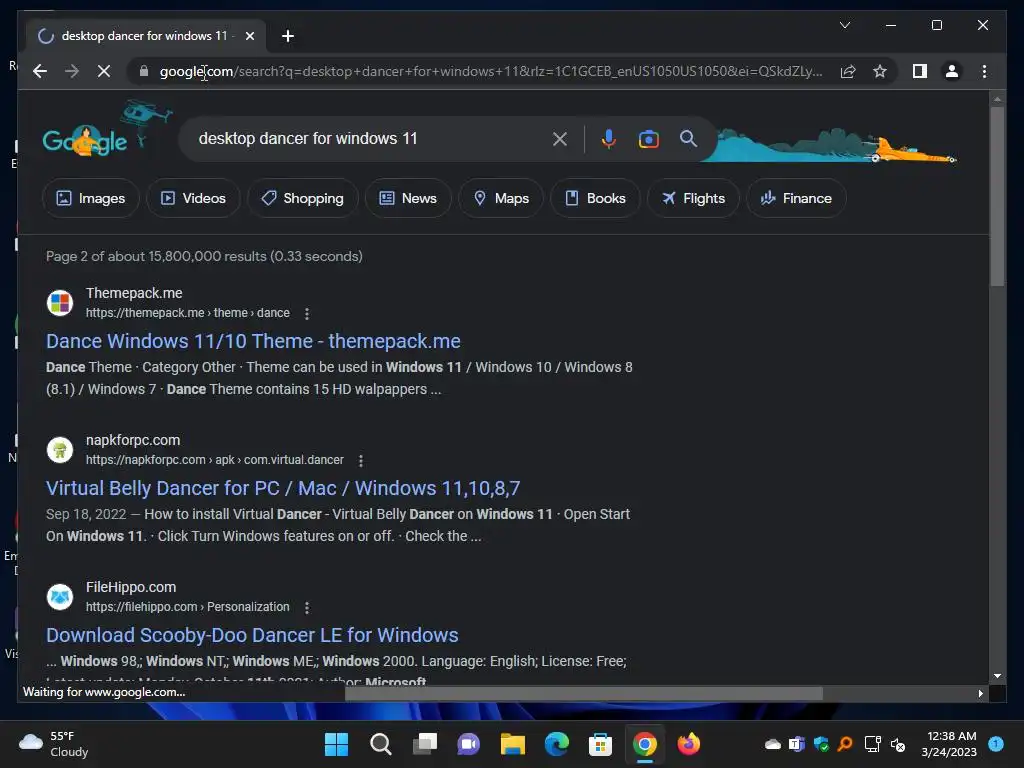Screen dimensions: 1024x768
Task: Open File Explorer from the taskbar
Action: click(x=513, y=744)
